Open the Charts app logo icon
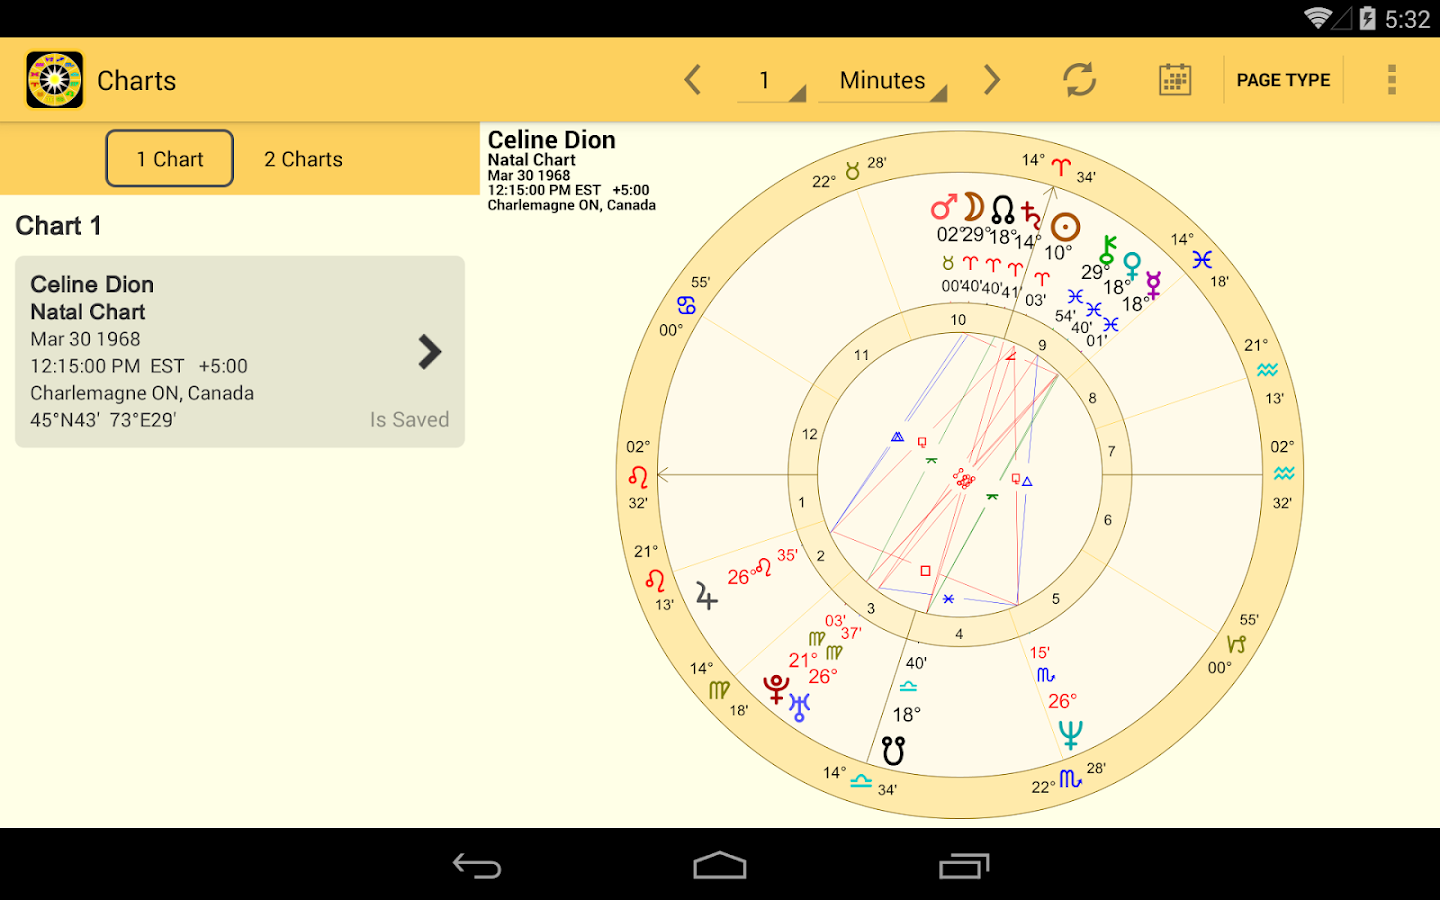 (x=54, y=80)
